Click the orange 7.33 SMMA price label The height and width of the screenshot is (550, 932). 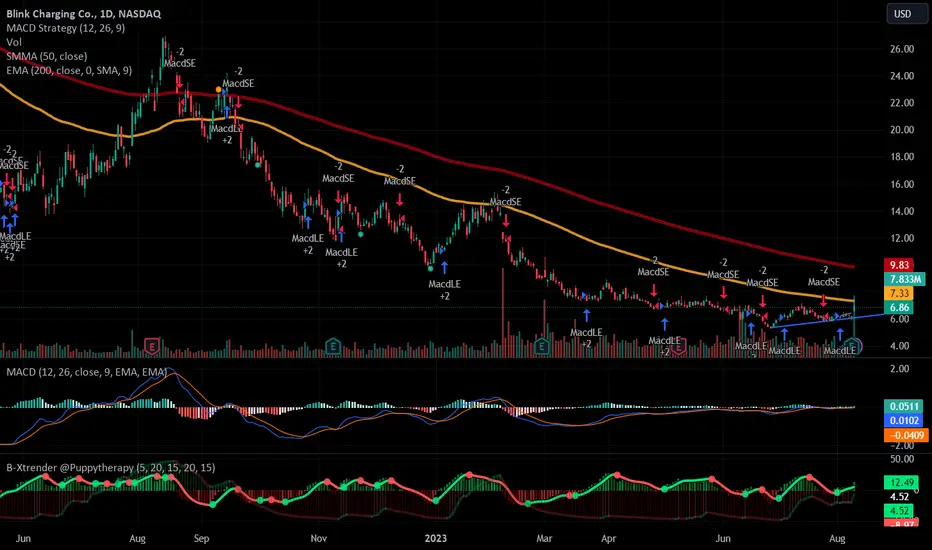pyautogui.click(x=899, y=293)
